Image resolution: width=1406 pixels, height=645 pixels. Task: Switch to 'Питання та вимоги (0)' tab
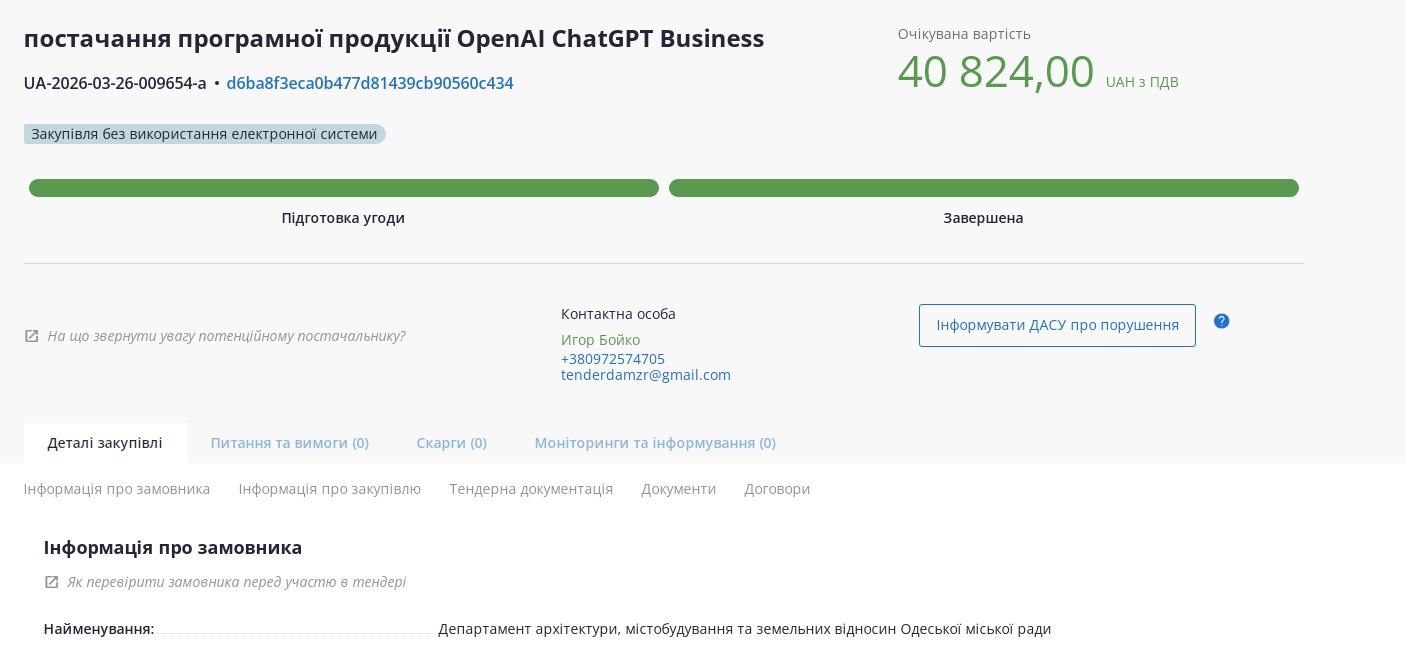(289, 443)
